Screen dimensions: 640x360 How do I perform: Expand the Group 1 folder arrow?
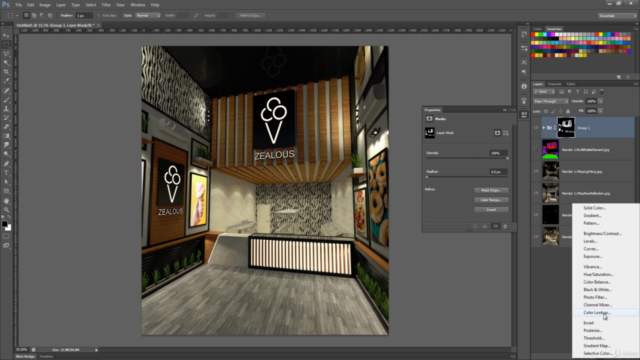(x=544, y=128)
